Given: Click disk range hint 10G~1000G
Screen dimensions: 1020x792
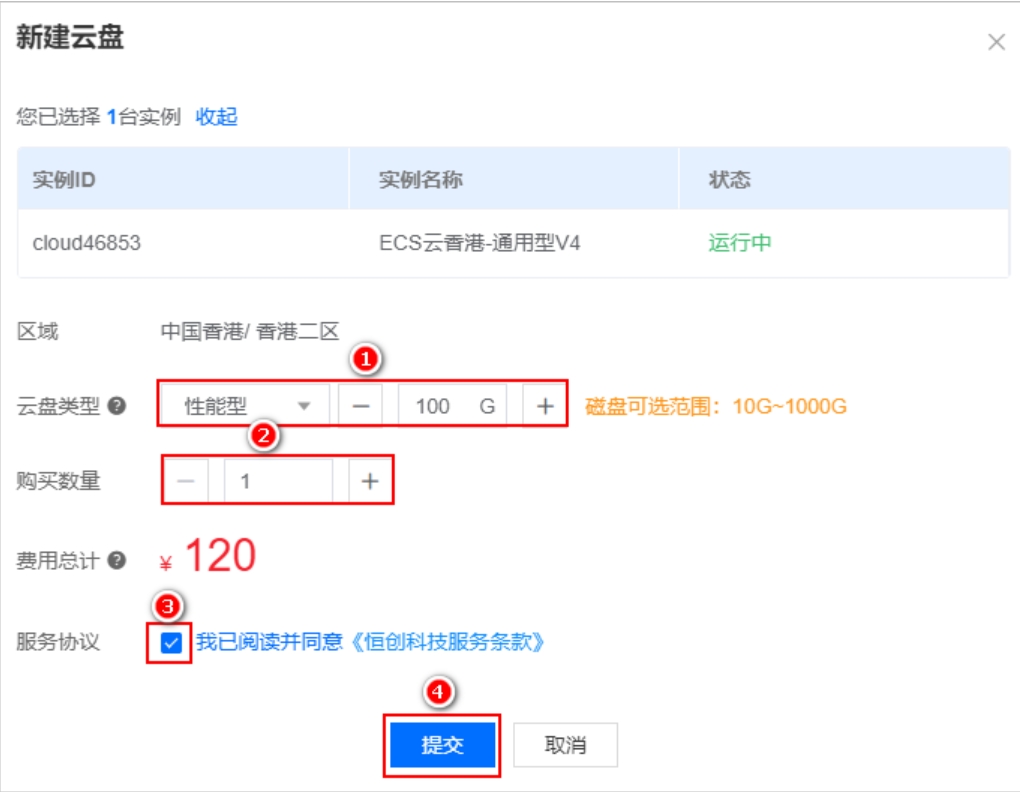Looking at the screenshot, I should point(716,406).
